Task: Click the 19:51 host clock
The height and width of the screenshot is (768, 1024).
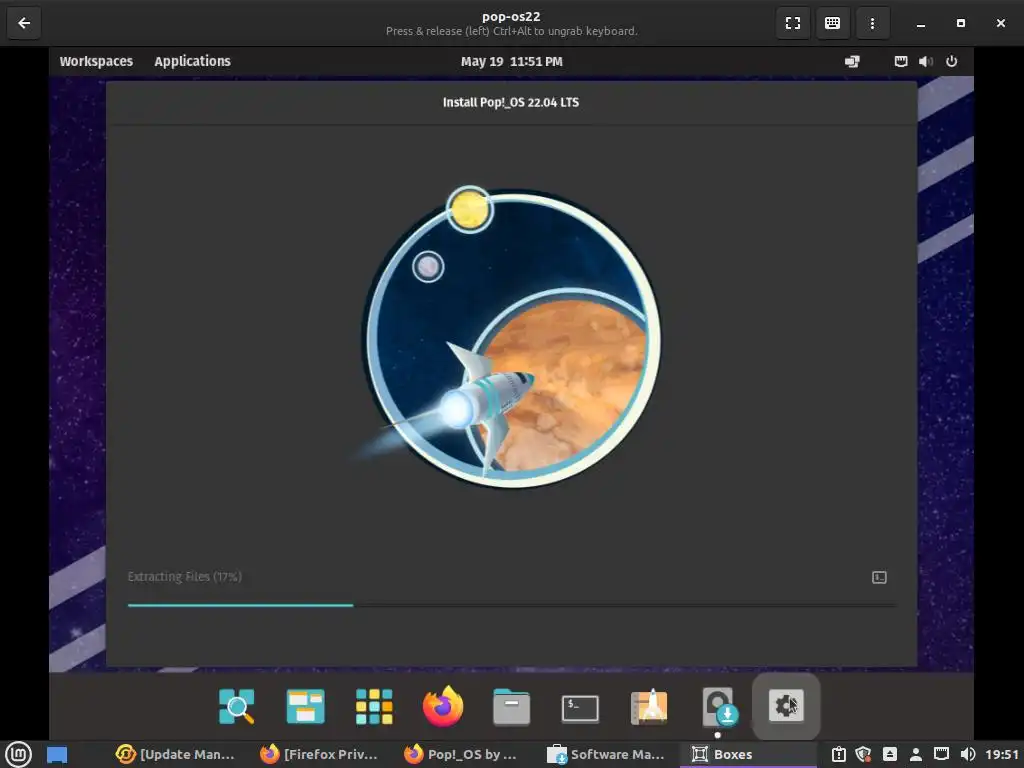Action: tap(1002, 754)
